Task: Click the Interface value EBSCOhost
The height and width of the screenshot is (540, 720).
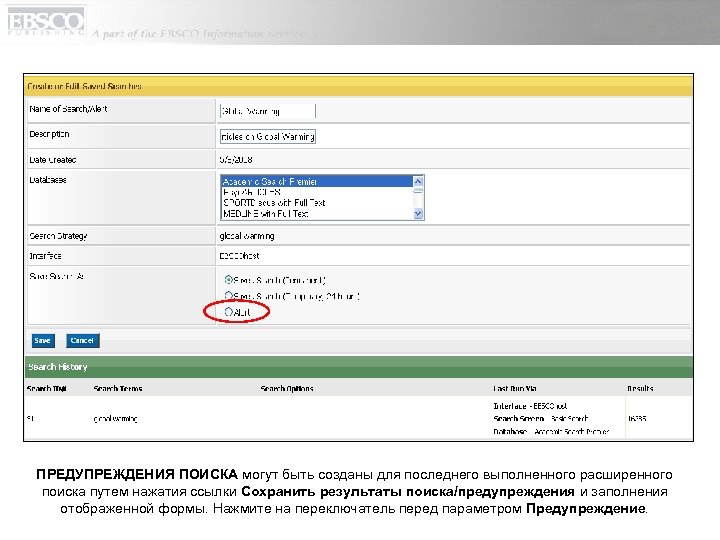Action: [239, 256]
